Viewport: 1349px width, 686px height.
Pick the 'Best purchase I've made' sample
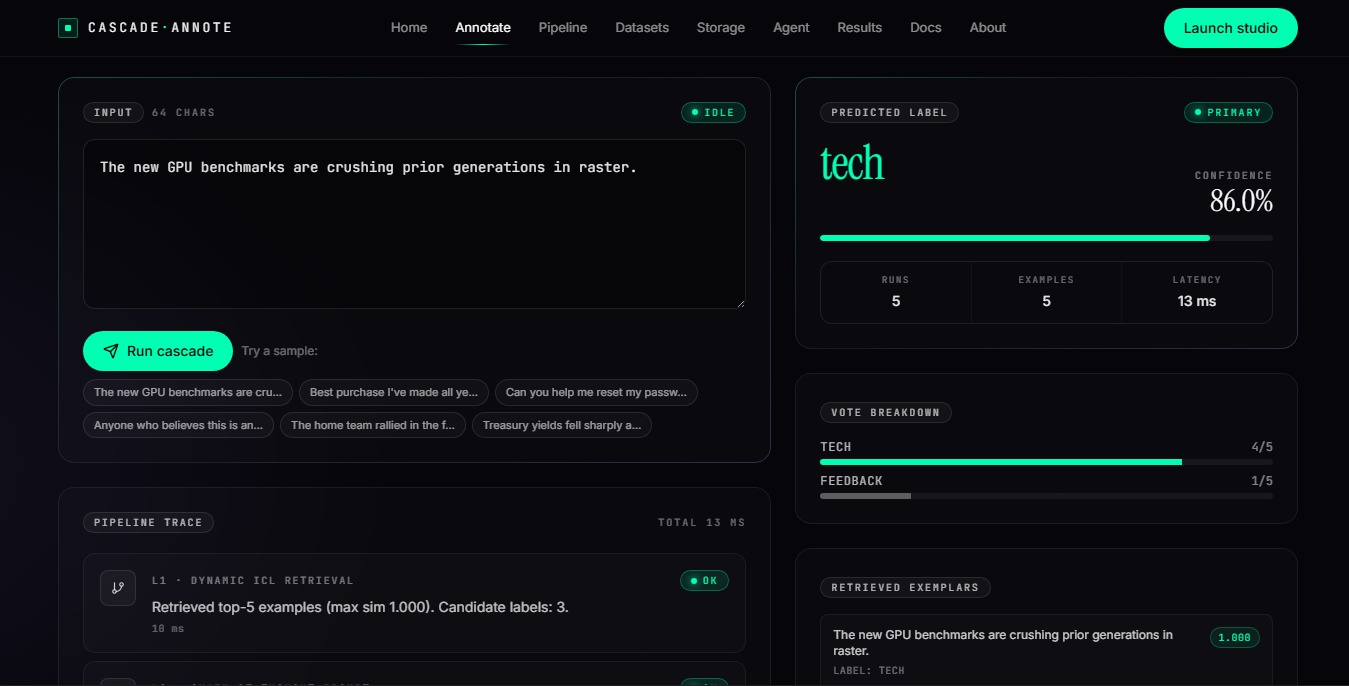[x=394, y=392]
